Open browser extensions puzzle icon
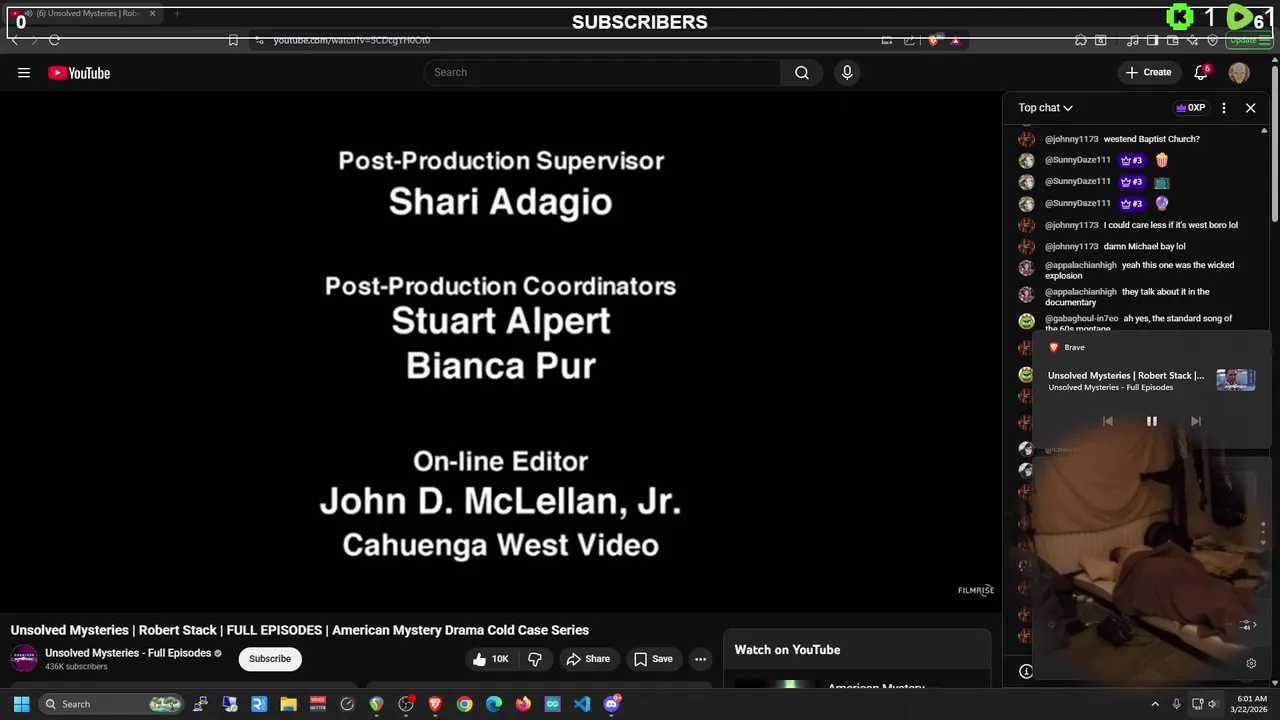This screenshot has width=1280, height=720. tap(1080, 40)
